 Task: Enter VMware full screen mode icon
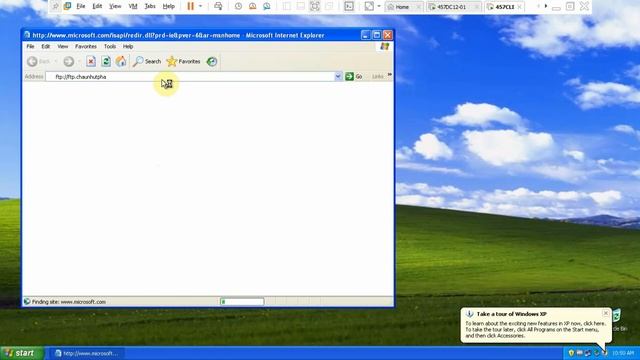315,6
